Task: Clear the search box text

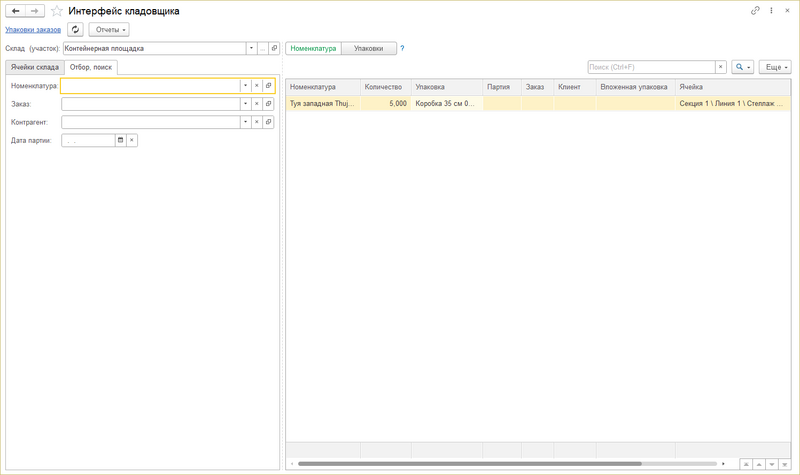Action: click(x=720, y=67)
